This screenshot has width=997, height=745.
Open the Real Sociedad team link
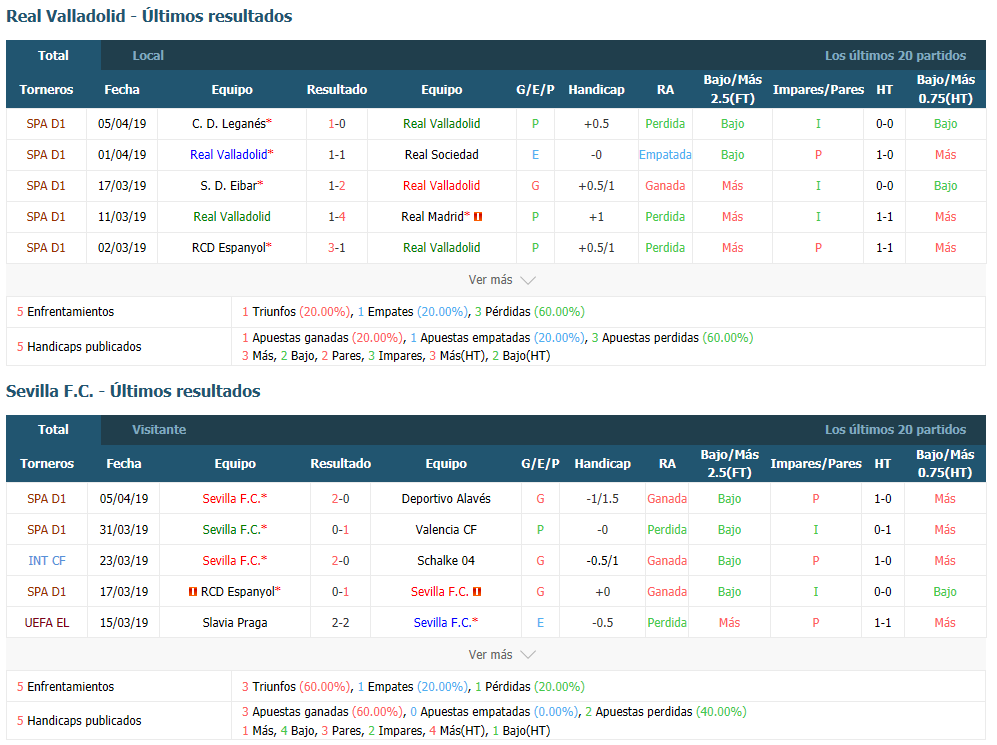pos(442,154)
